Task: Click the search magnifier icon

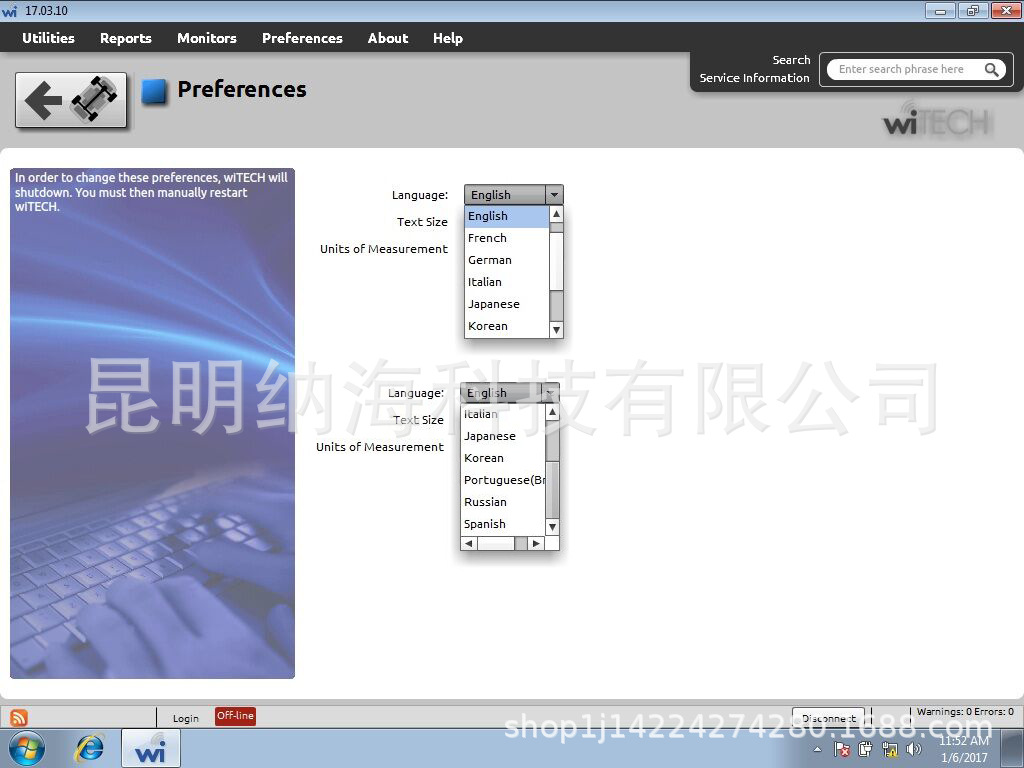Action: click(991, 69)
